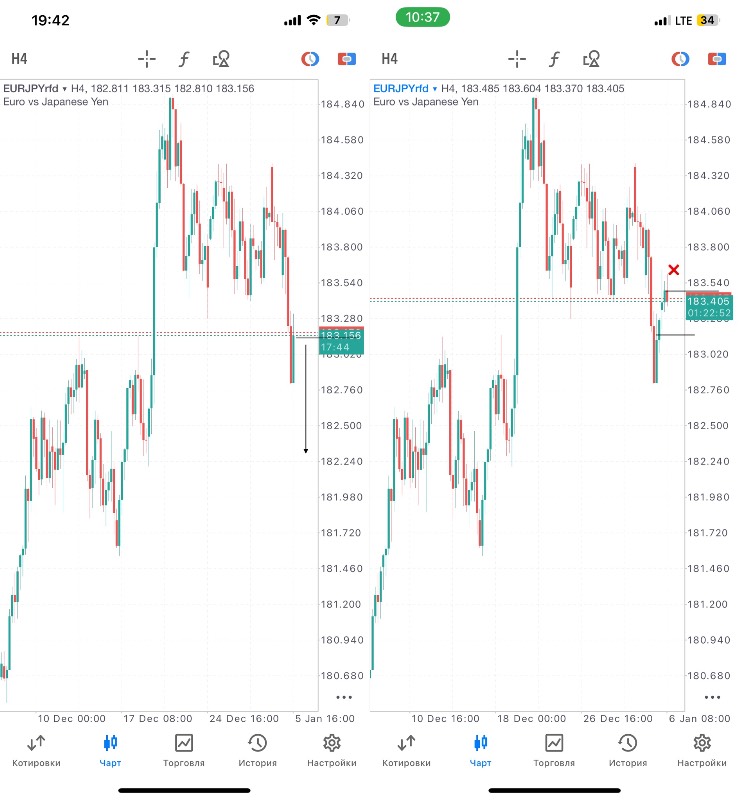Open H4 timeframe selector in left chart
Screen dimensions: 739x800
tap(19, 59)
